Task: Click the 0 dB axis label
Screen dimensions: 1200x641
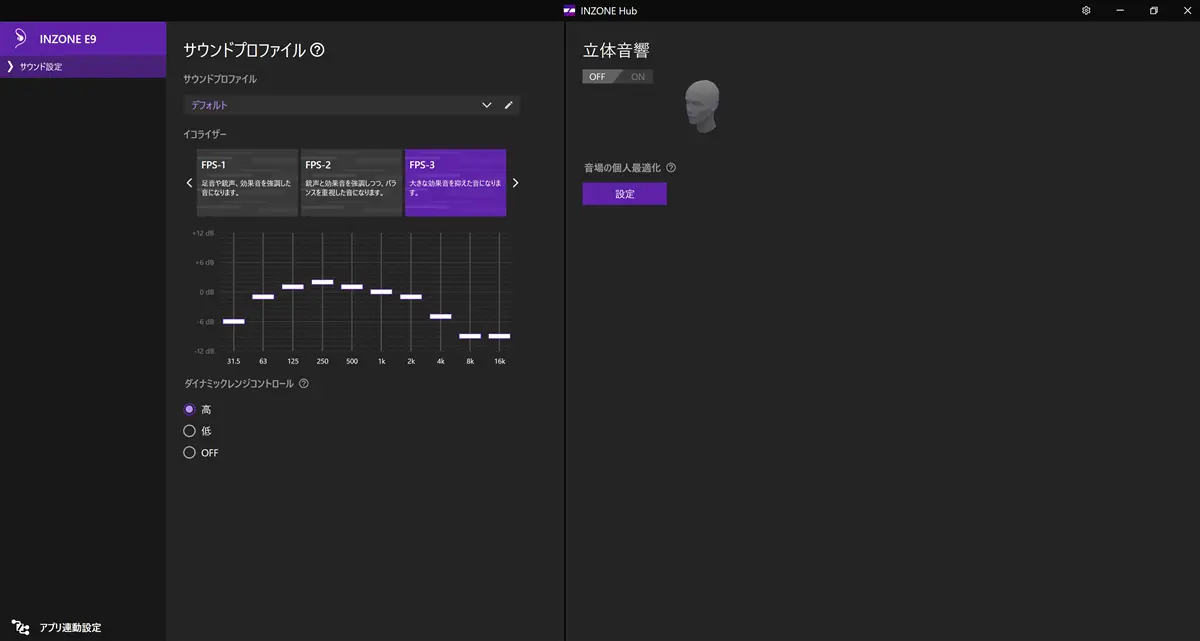Action: [205, 292]
